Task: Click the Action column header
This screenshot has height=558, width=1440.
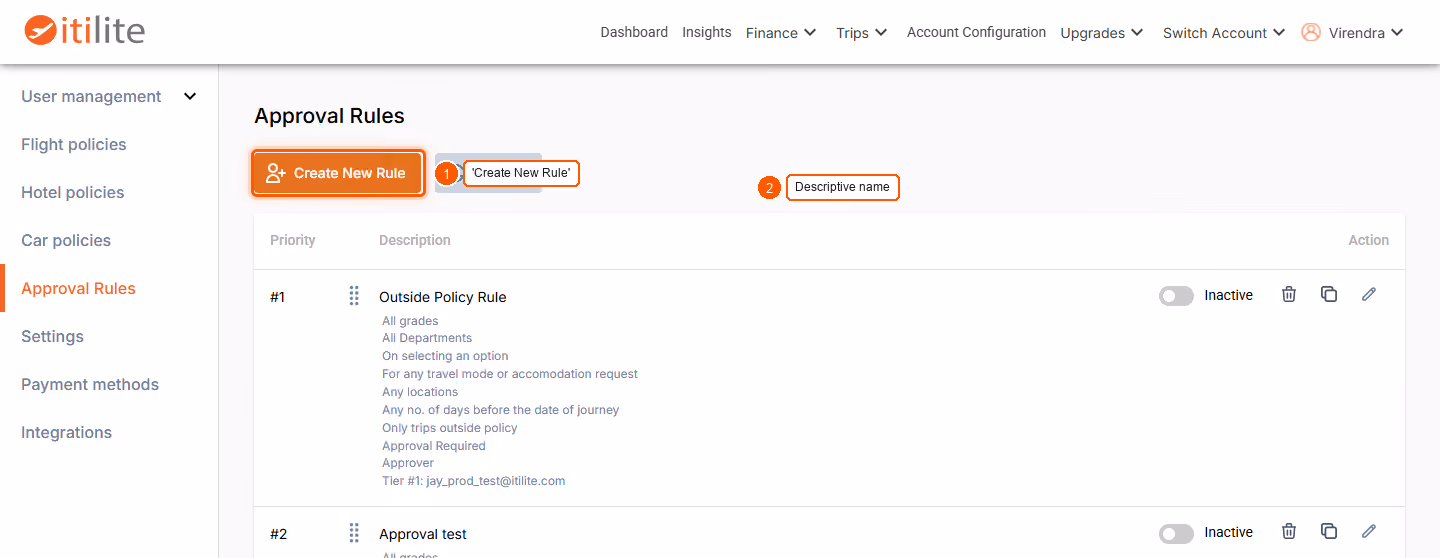Action: [x=1369, y=240]
